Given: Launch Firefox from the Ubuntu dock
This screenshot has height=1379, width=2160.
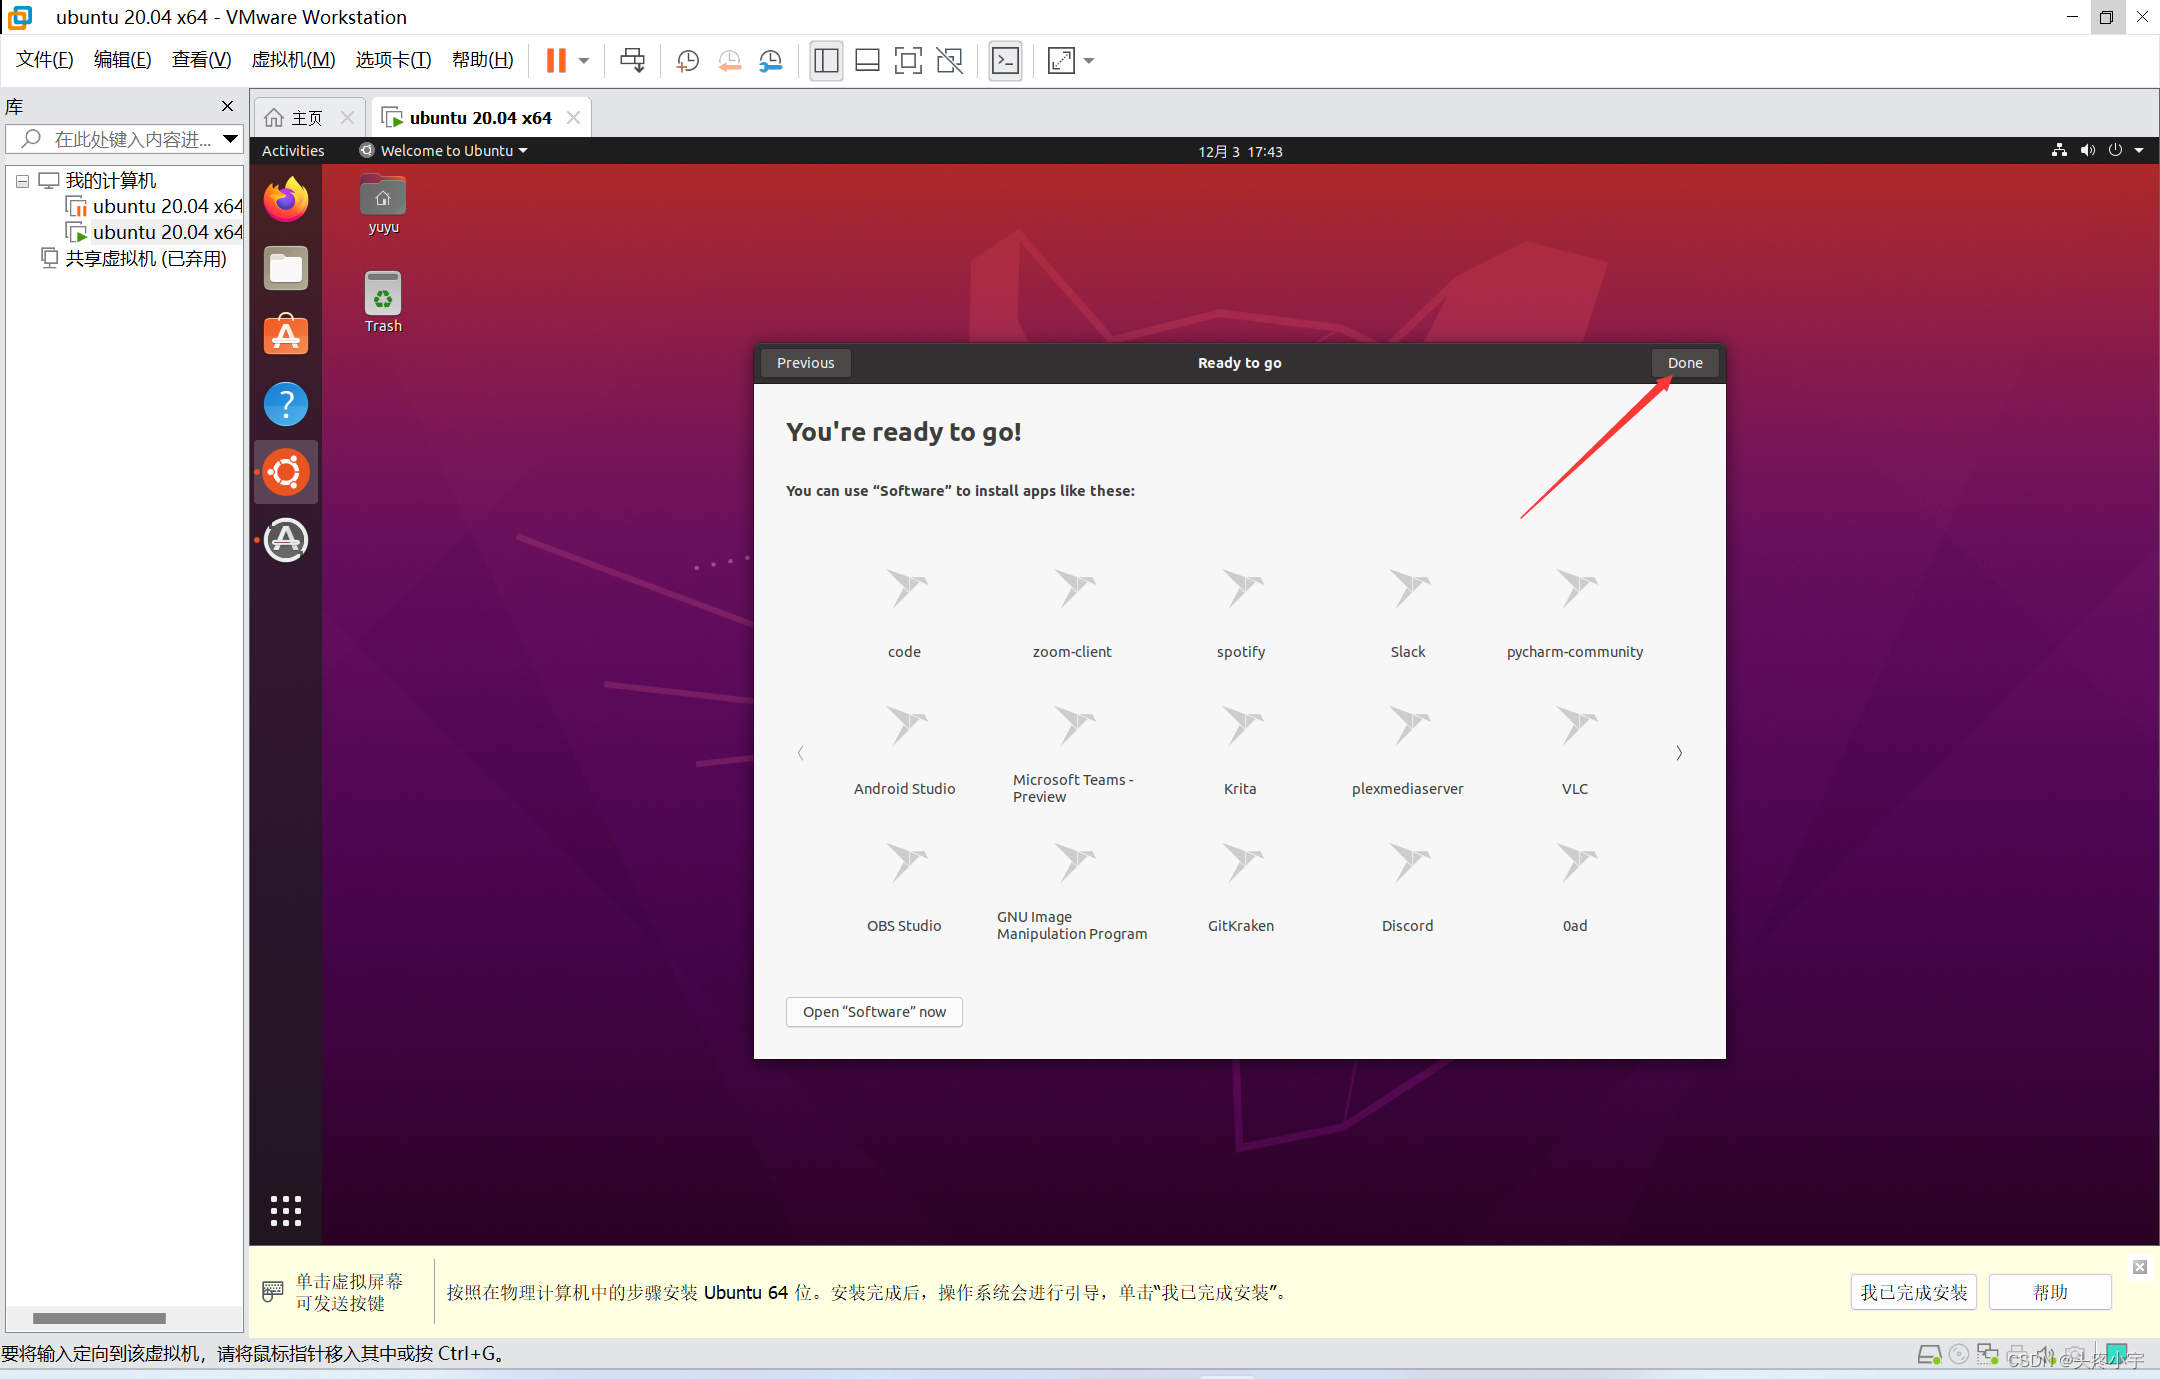Looking at the screenshot, I should pos(286,200).
